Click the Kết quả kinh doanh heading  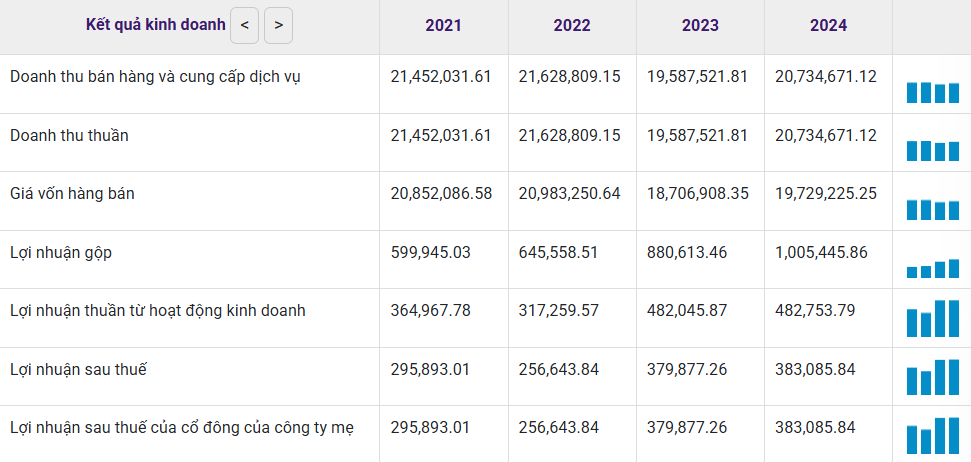click(155, 26)
